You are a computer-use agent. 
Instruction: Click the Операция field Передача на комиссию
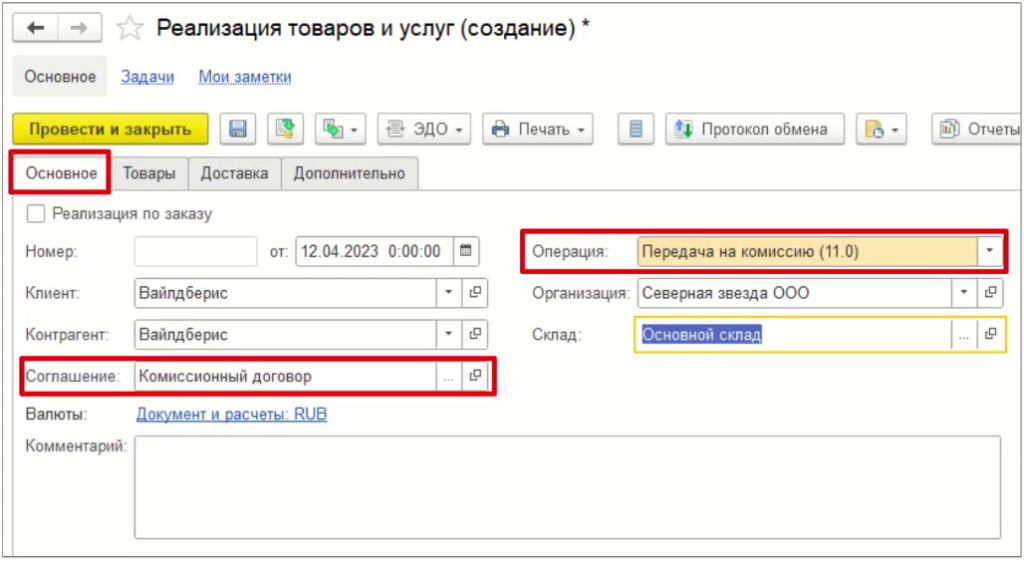coord(807,251)
